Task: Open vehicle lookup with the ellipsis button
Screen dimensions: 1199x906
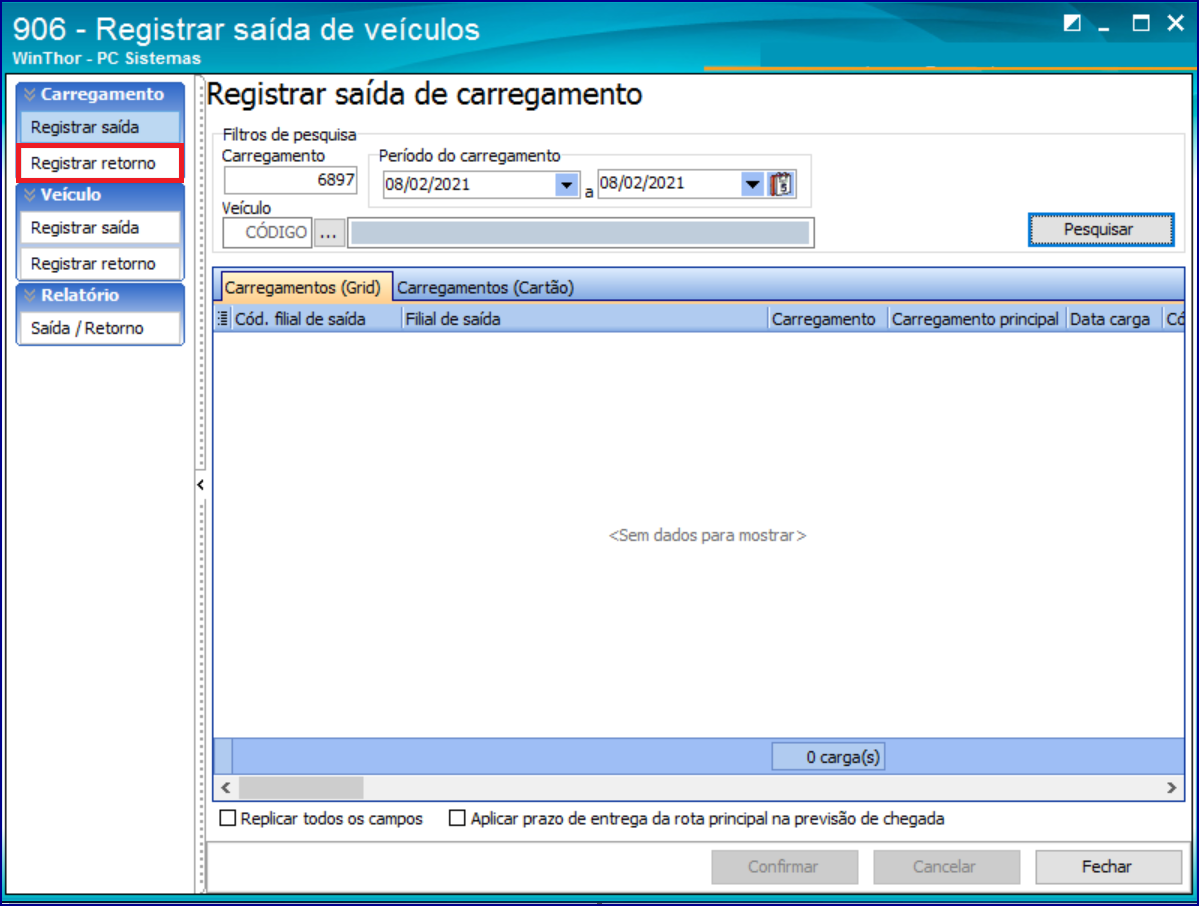Action: [x=328, y=233]
